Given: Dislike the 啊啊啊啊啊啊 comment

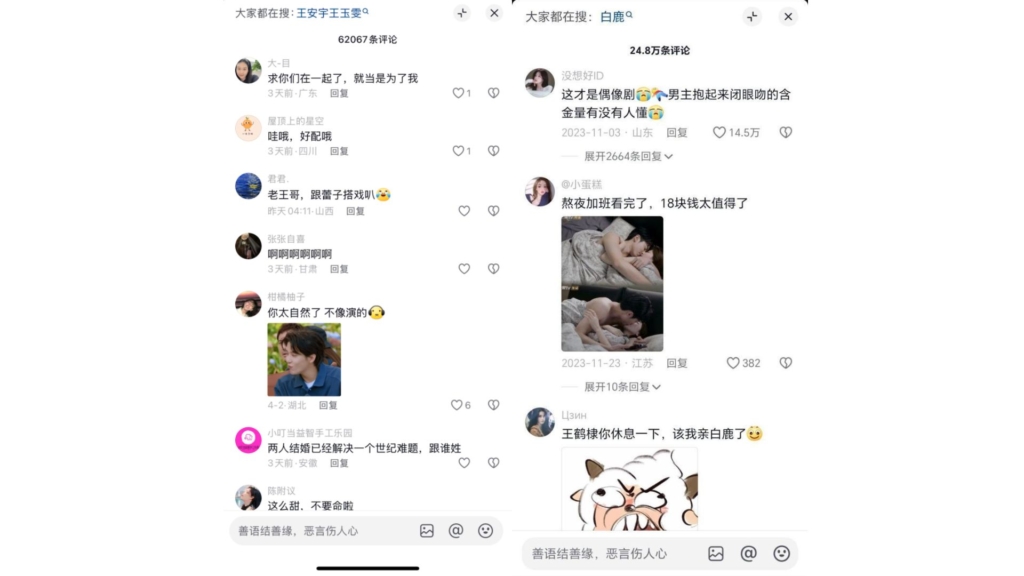Looking at the screenshot, I should pos(494,268).
